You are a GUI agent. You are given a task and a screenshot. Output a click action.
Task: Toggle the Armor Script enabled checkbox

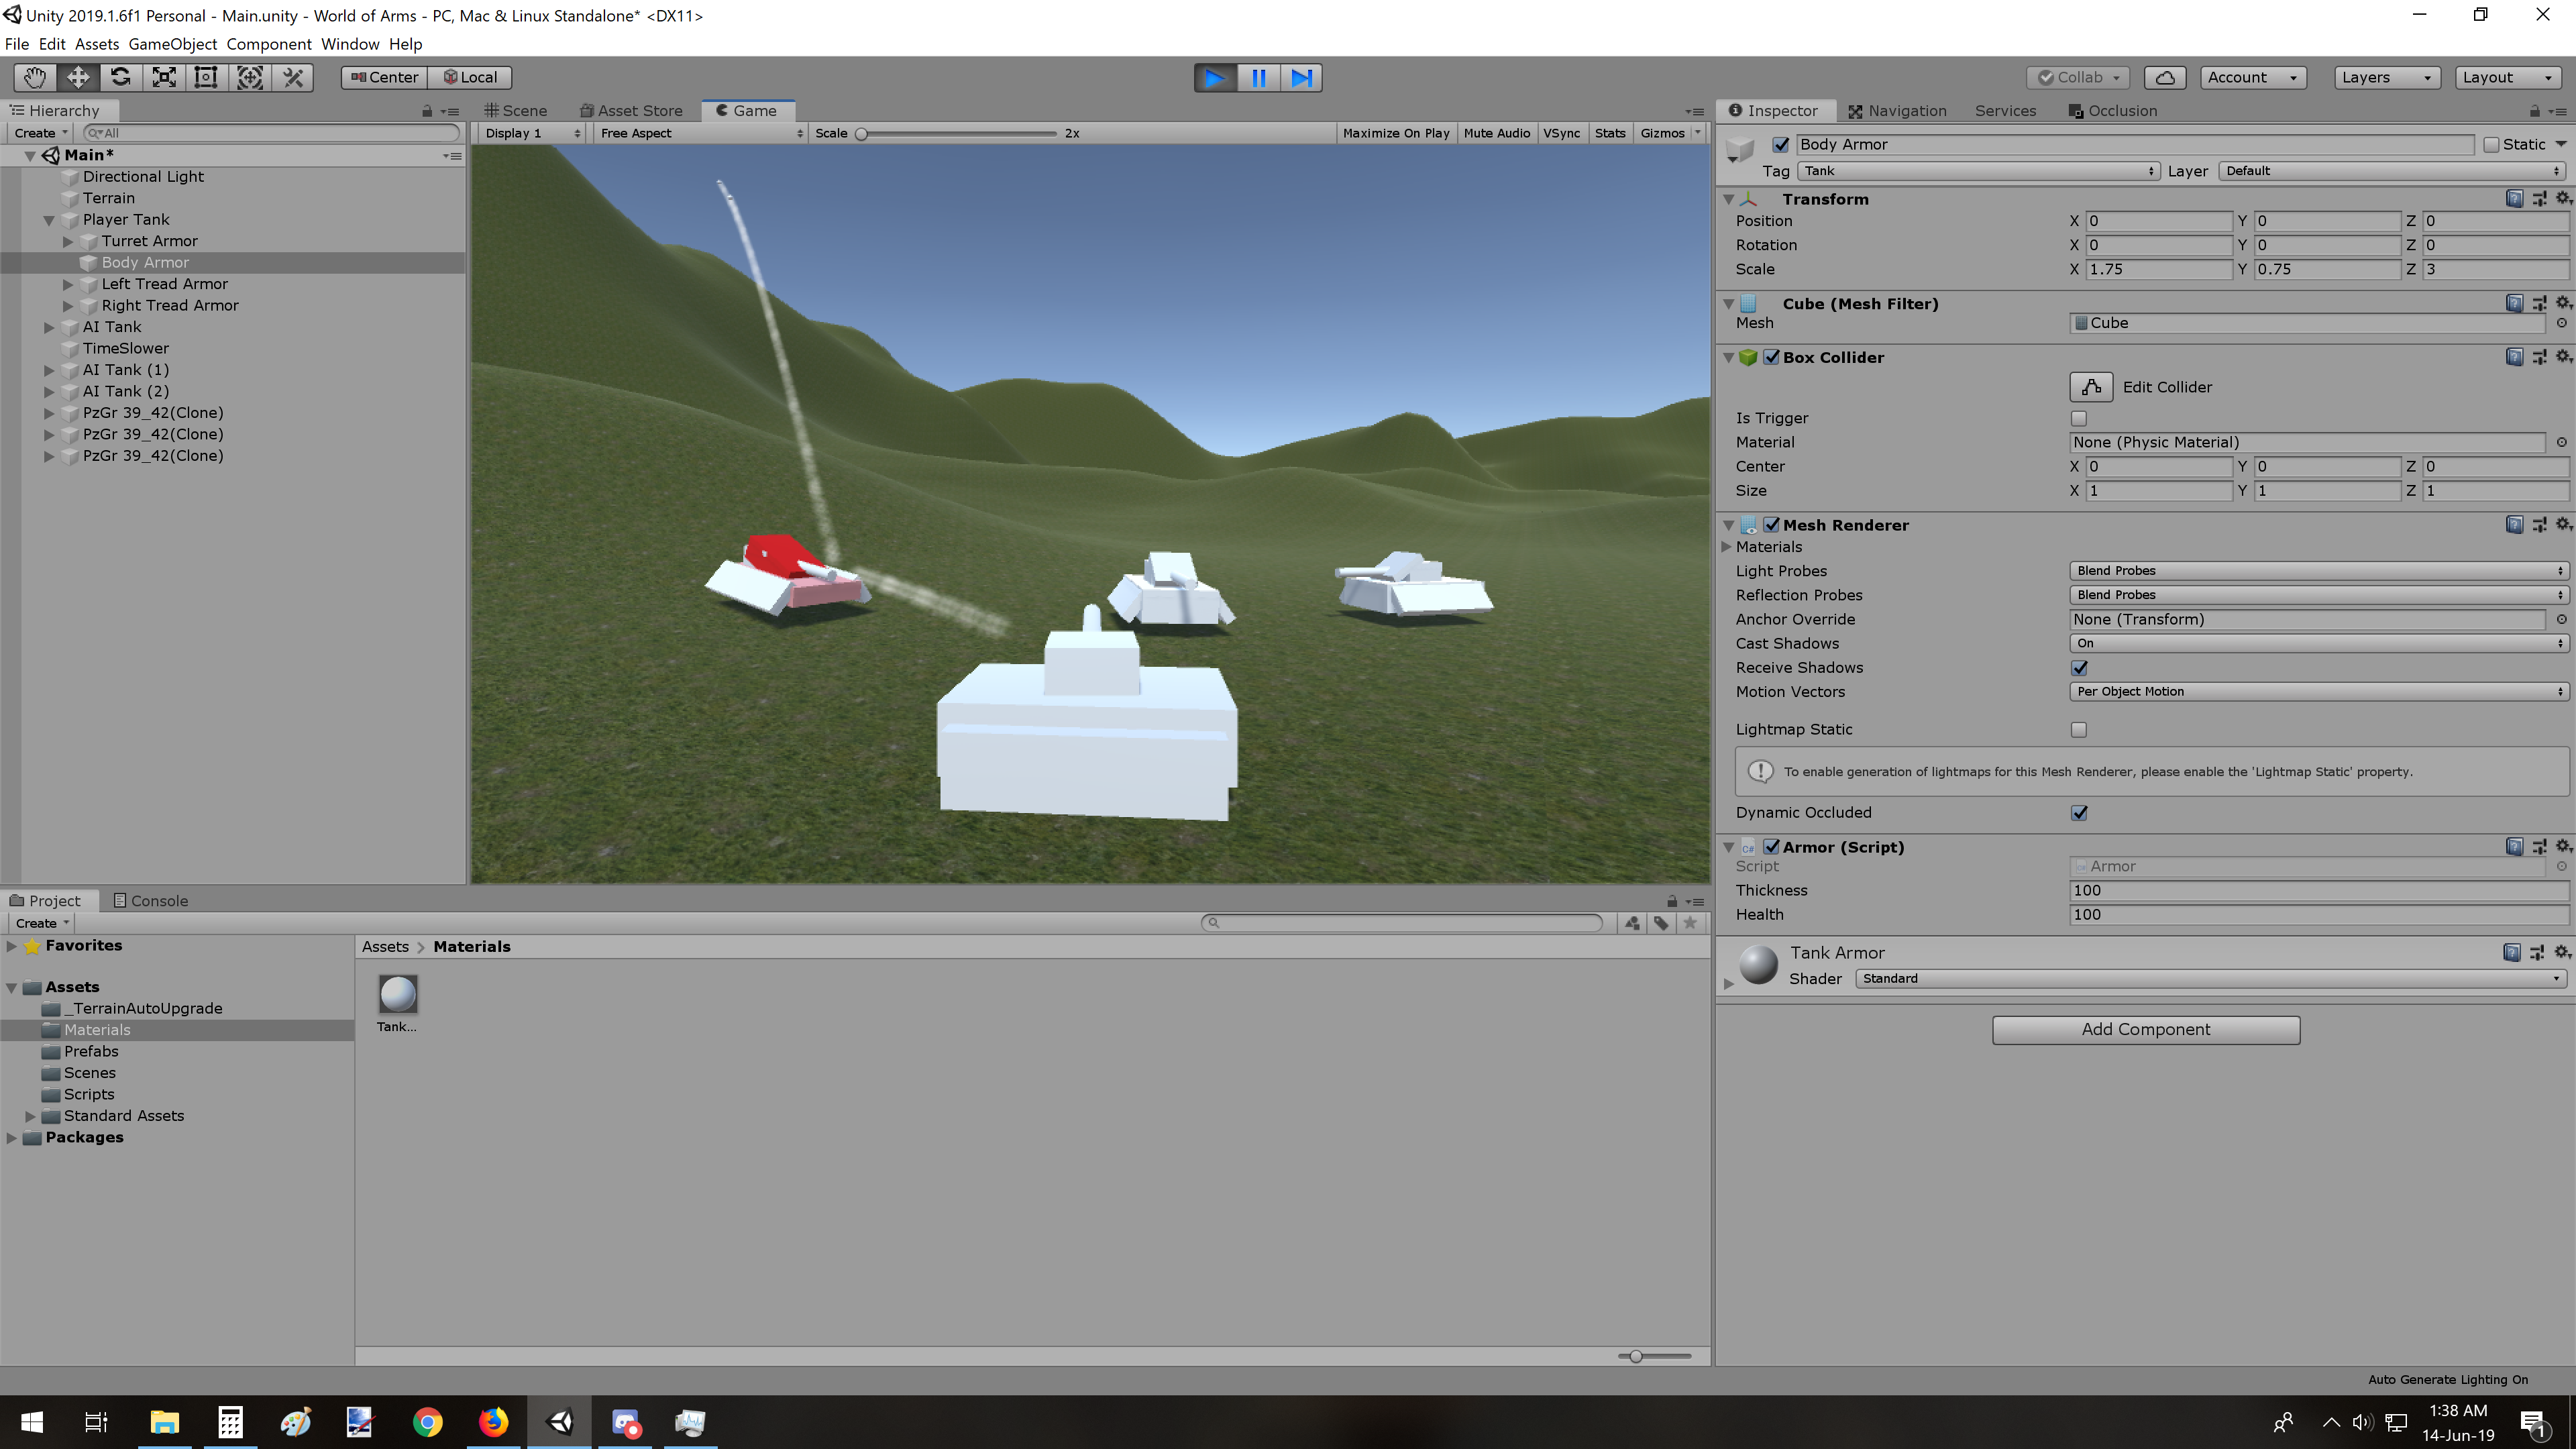[x=1771, y=846]
